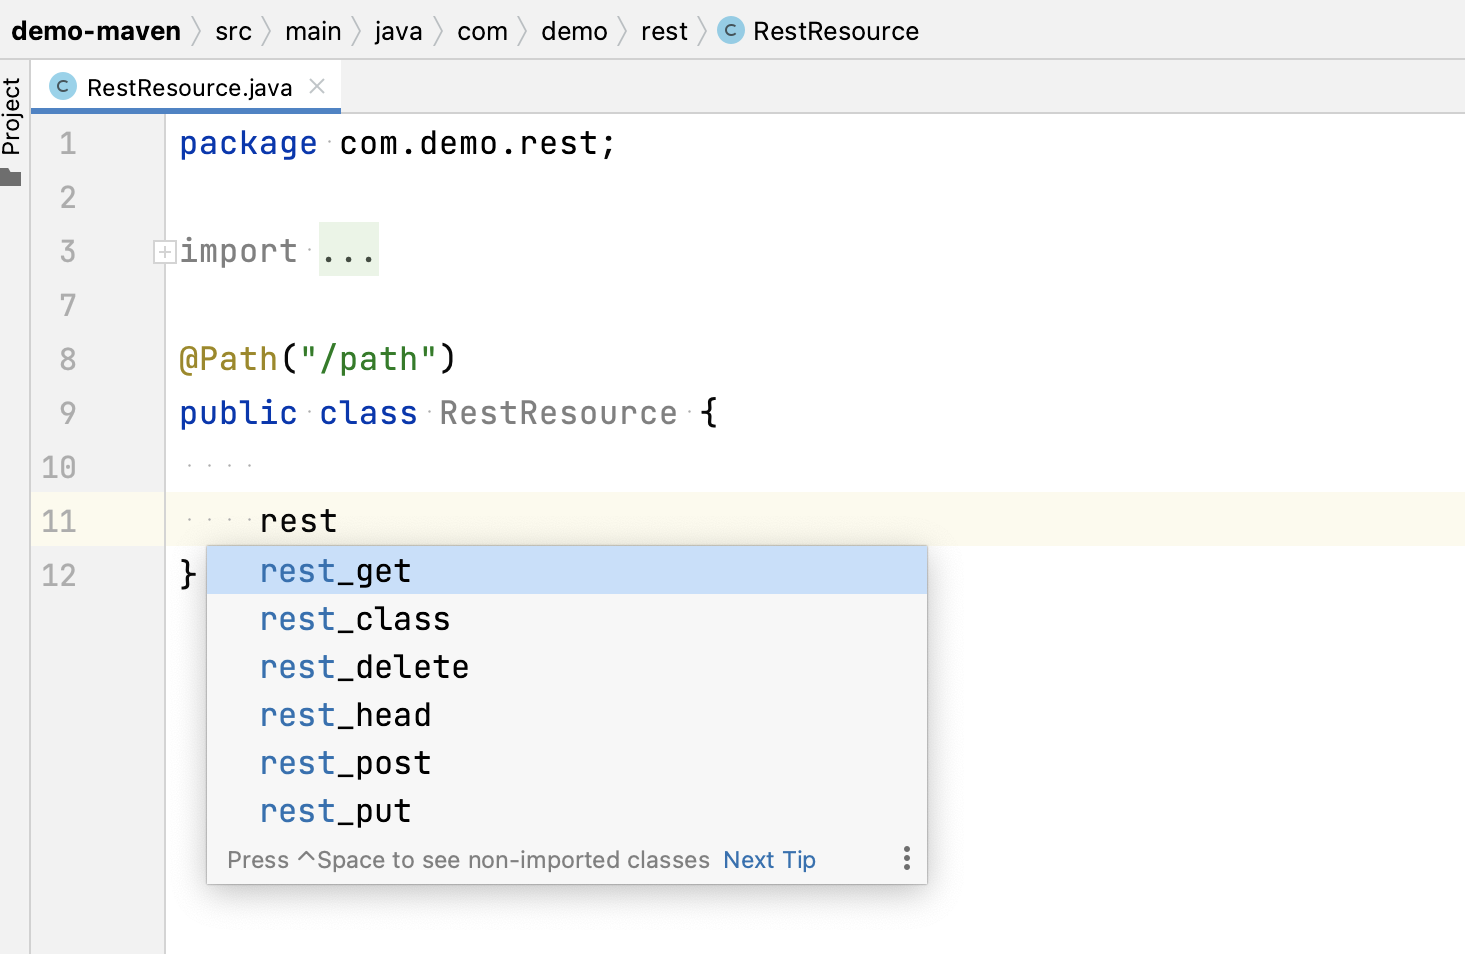Choose rest_delete completion suggestion
The image size is (1465, 954).
pyautogui.click(x=567, y=667)
